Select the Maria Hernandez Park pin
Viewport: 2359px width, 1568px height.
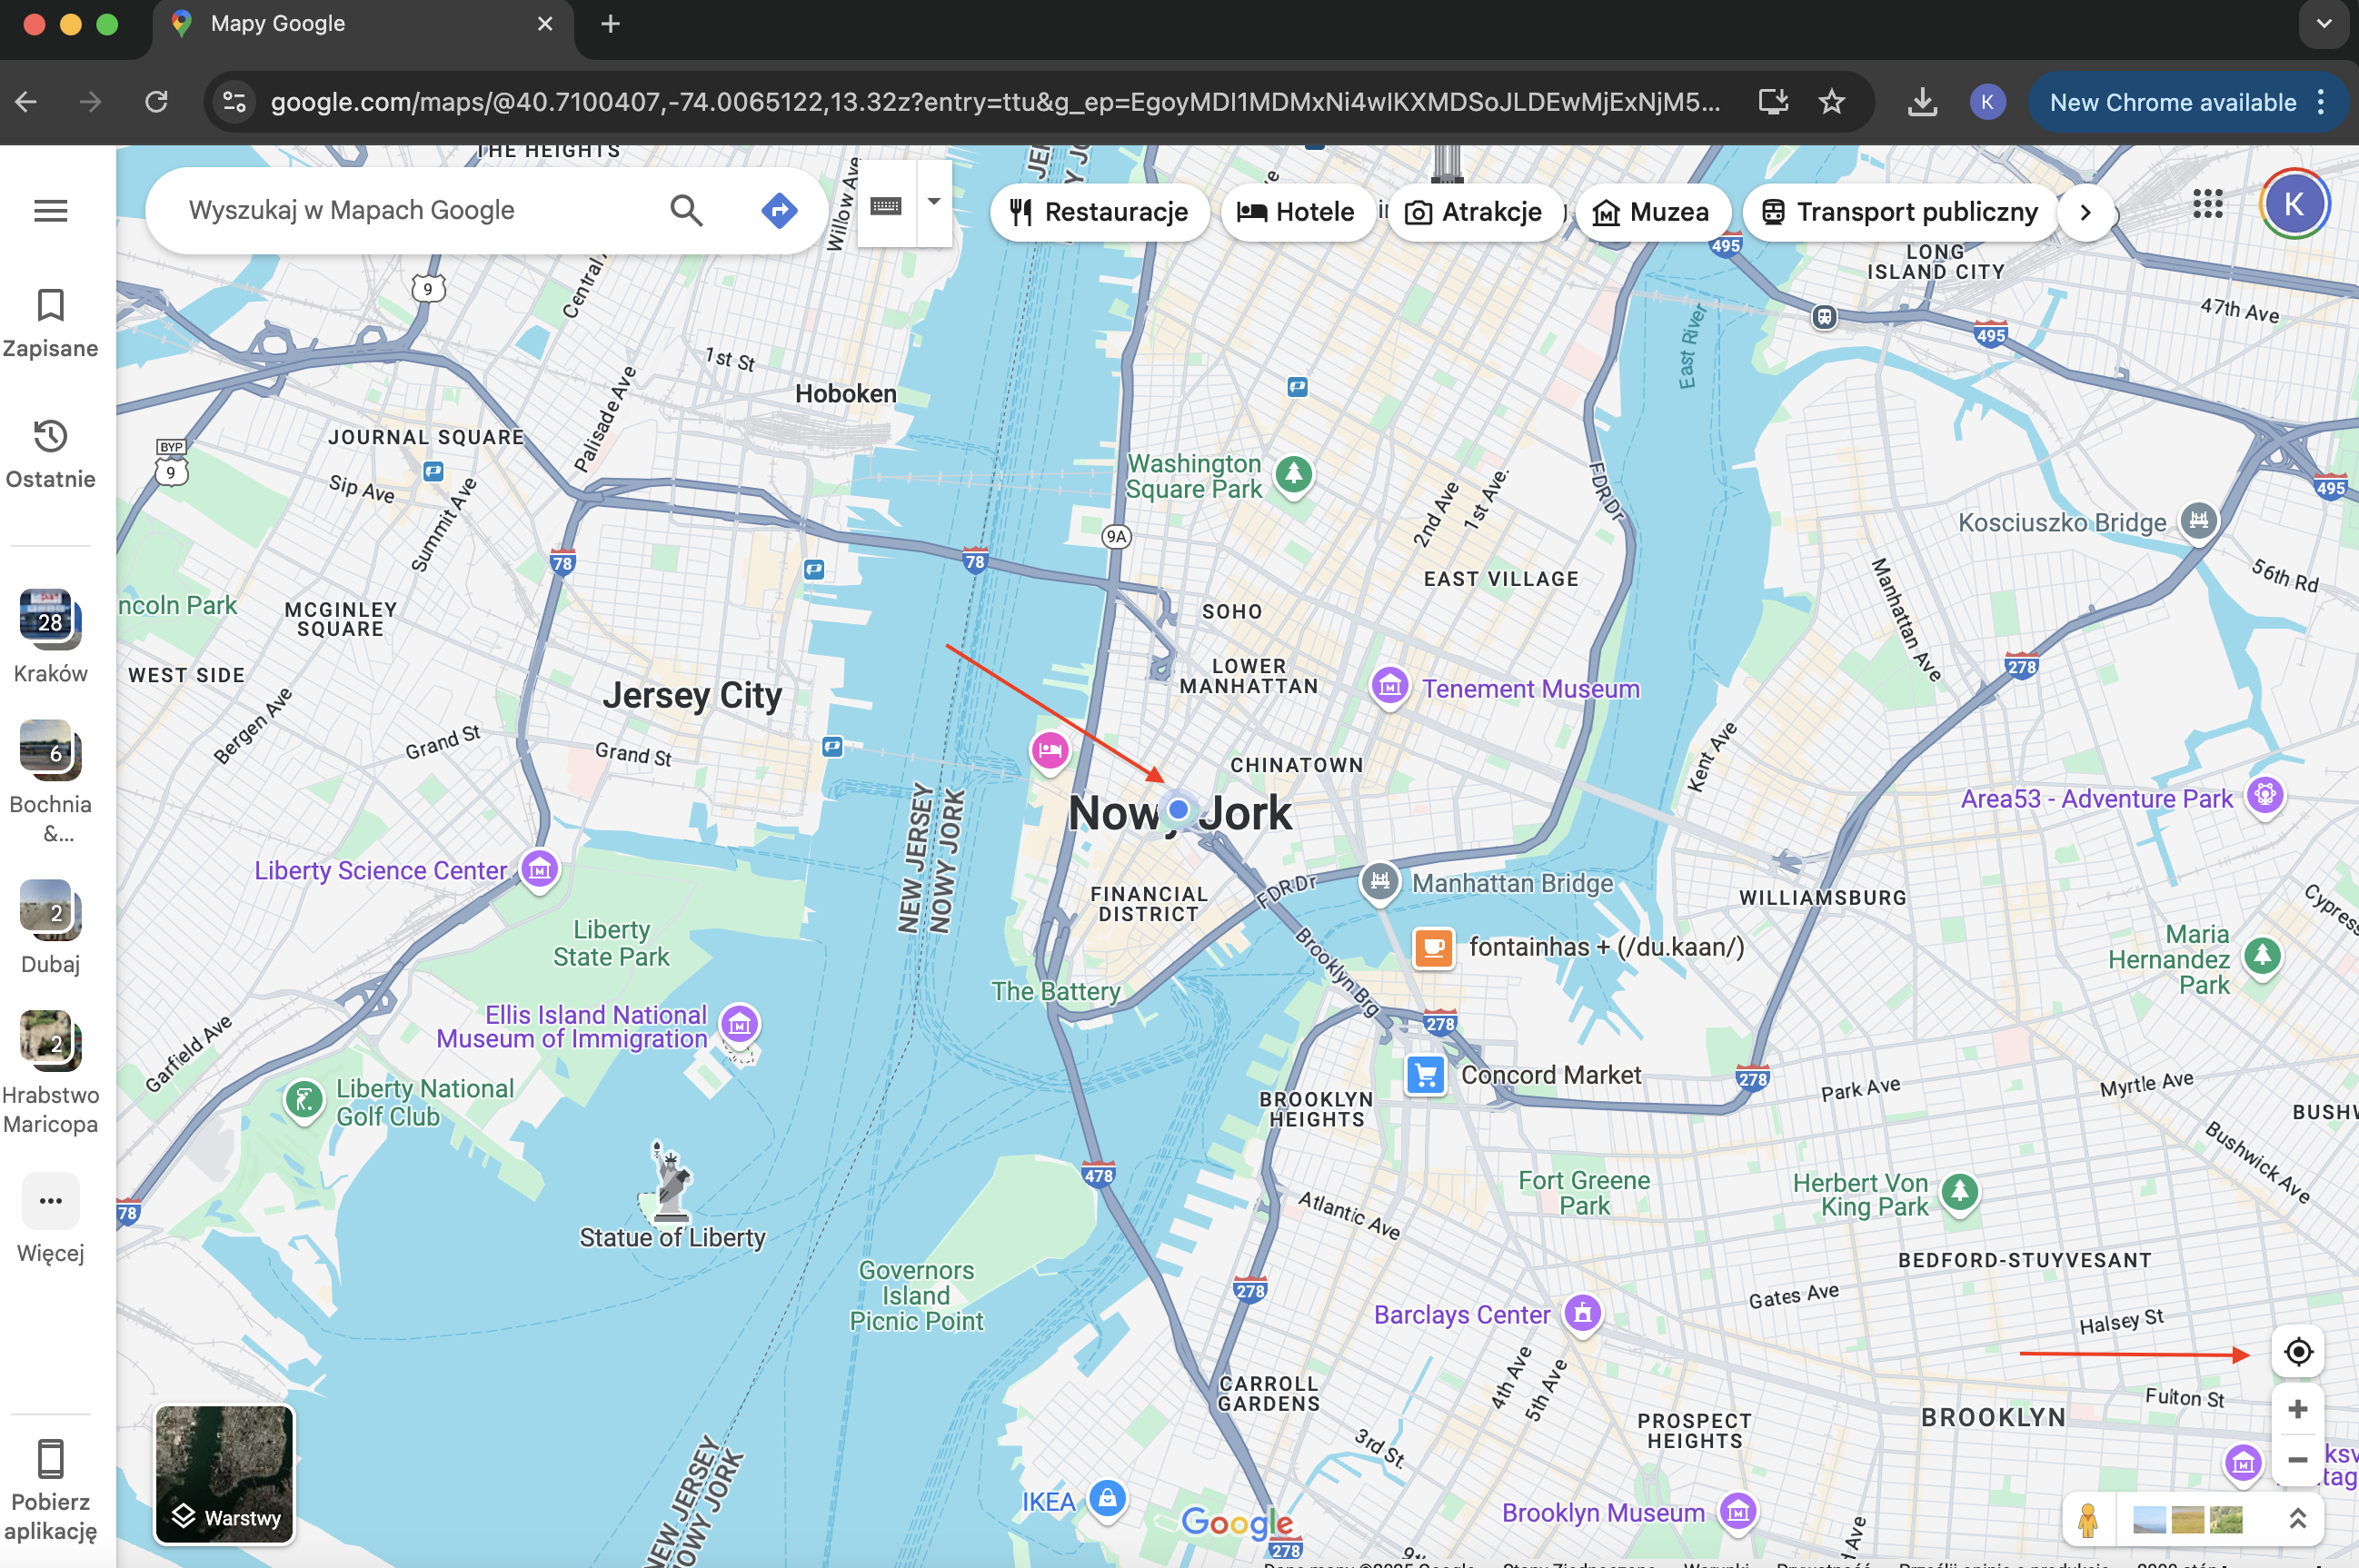pyautogui.click(x=2262, y=957)
